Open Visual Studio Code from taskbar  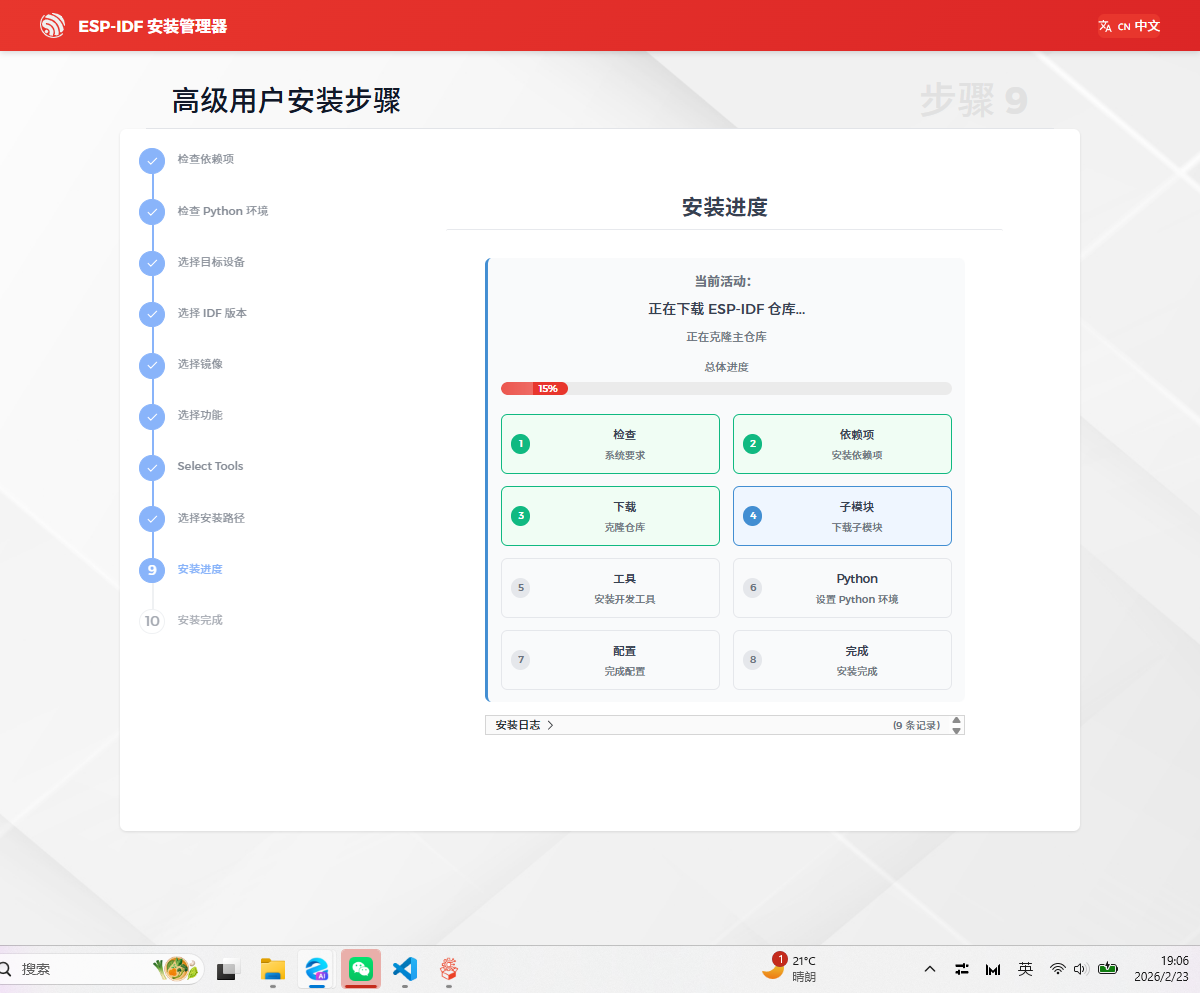click(x=405, y=969)
